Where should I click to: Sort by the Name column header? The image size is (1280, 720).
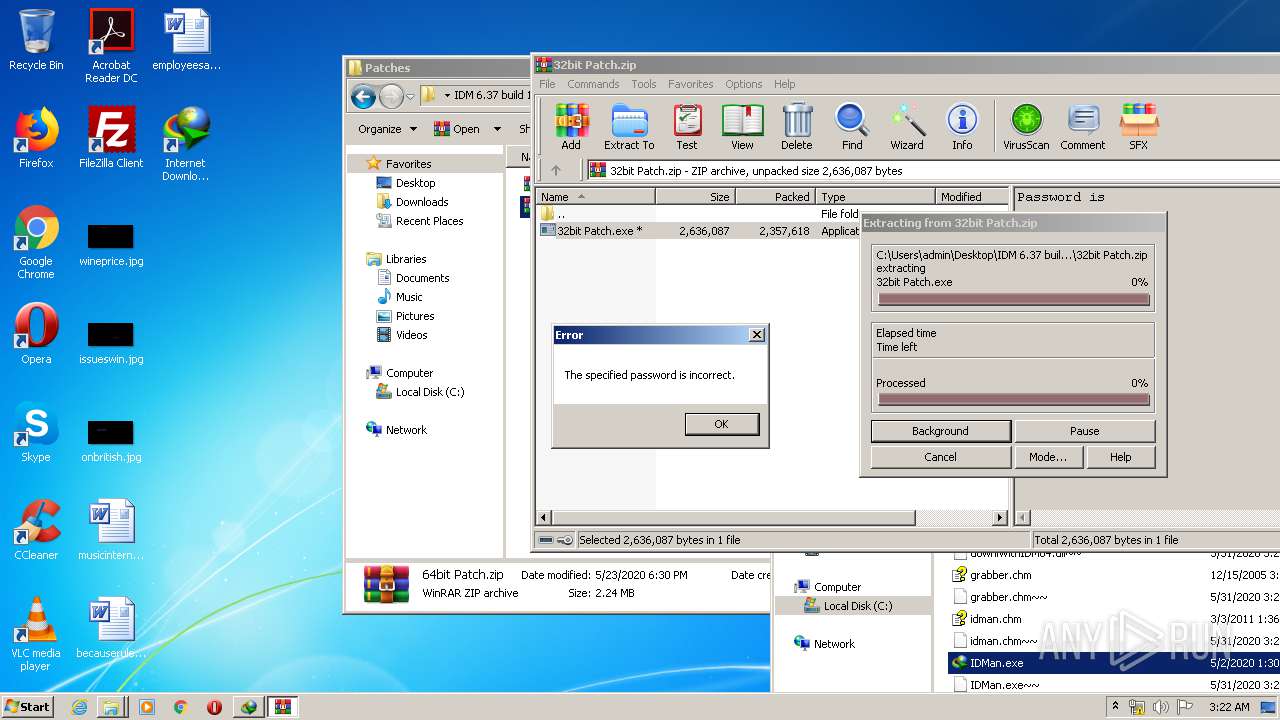tap(595, 197)
